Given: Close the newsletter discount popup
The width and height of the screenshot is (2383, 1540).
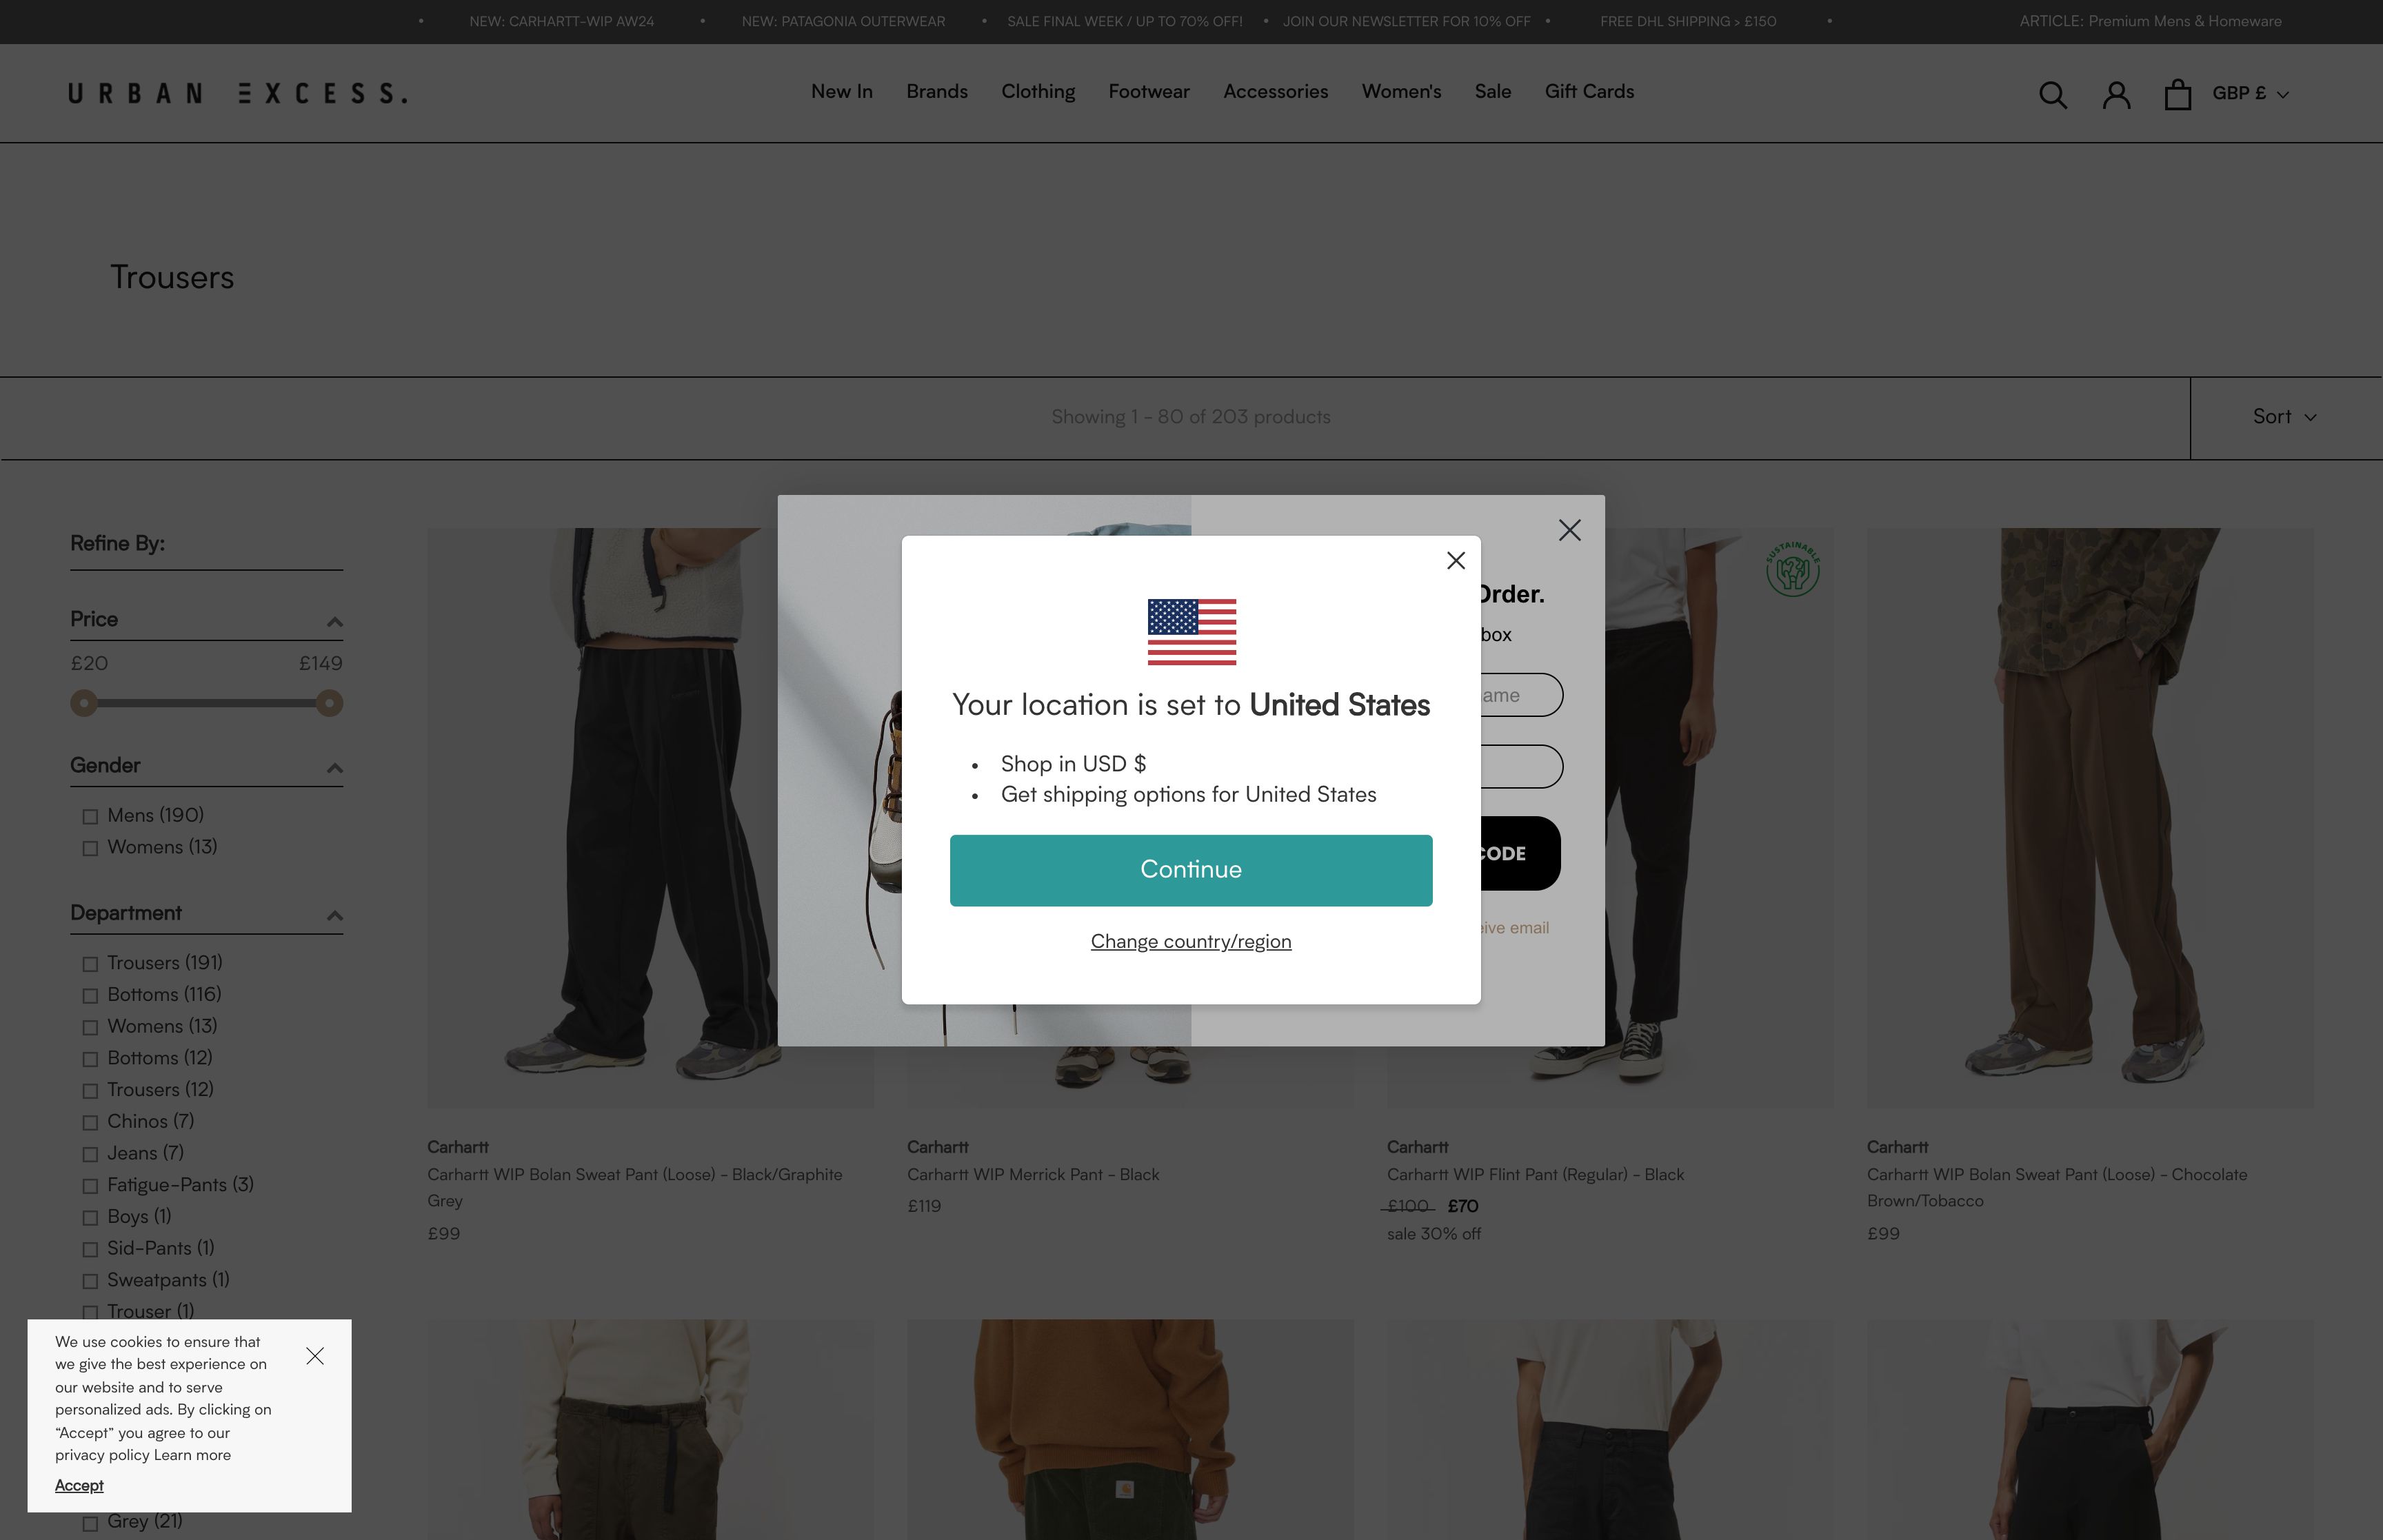Looking at the screenshot, I should (x=1569, y=530).
